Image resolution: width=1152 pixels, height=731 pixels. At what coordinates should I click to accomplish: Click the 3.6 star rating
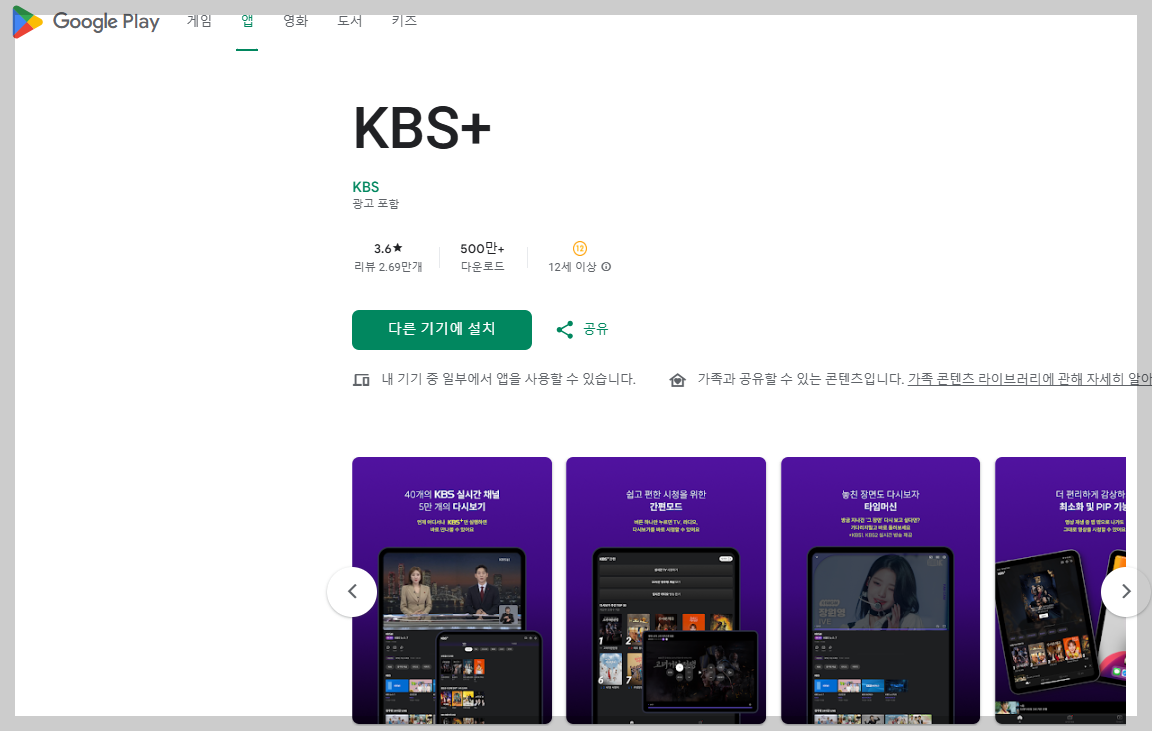(388, 248)
